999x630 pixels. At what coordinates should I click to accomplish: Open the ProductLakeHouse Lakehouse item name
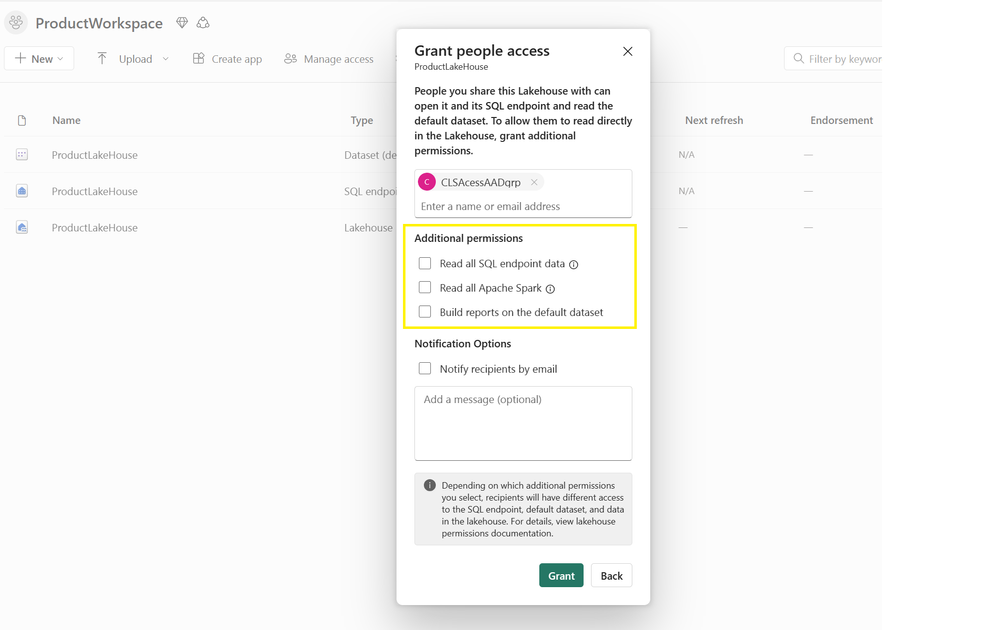[94, 227]
